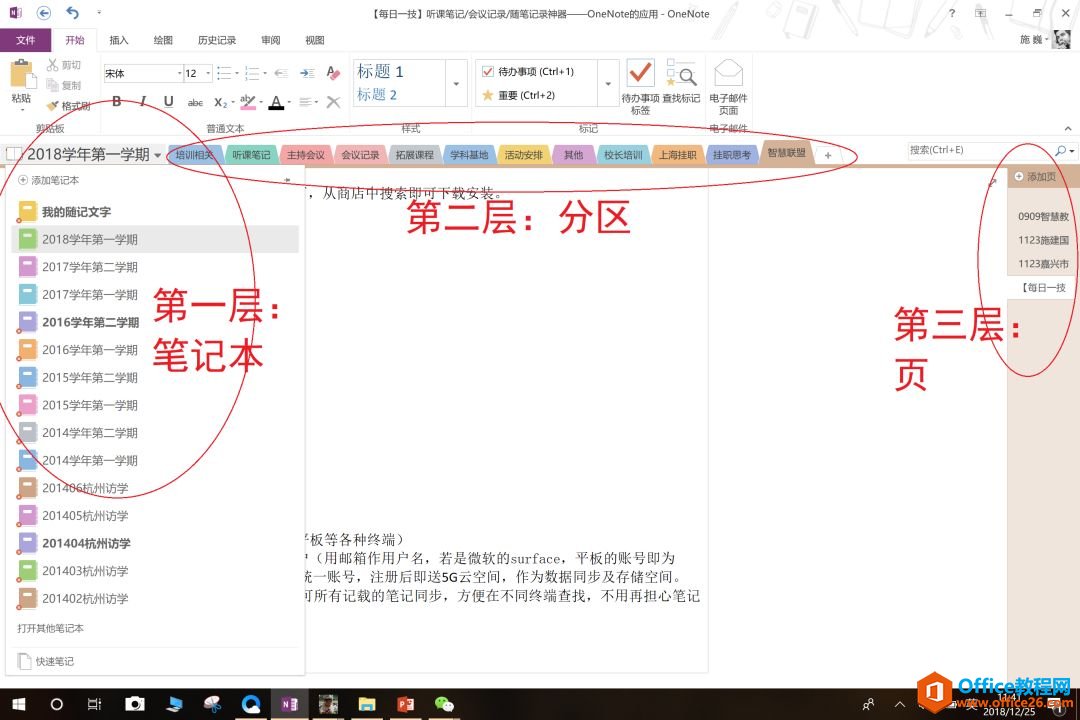Toggle the 待办事项 (Ctrl+1) tag checkbox
This screenshot has width=1080, height=720.
click(x=488, y=72)
